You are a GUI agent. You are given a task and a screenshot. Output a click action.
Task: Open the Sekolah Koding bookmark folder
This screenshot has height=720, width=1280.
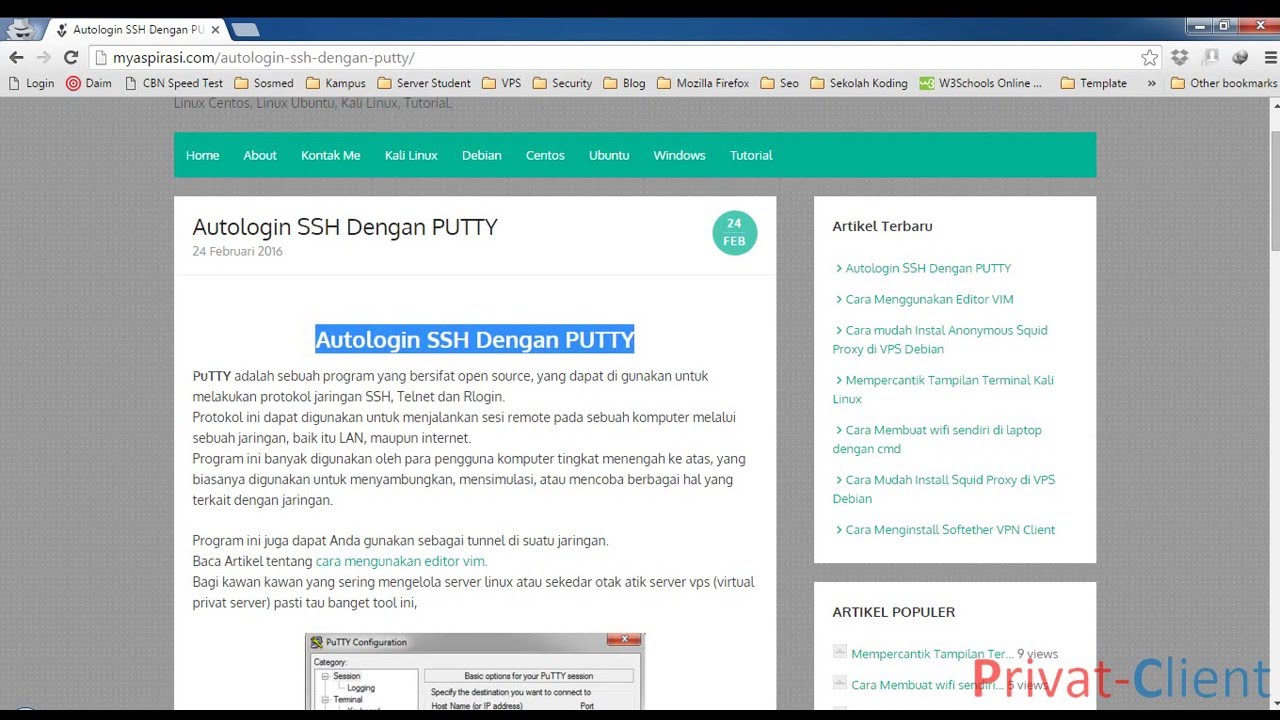click(x=859, y=83)
